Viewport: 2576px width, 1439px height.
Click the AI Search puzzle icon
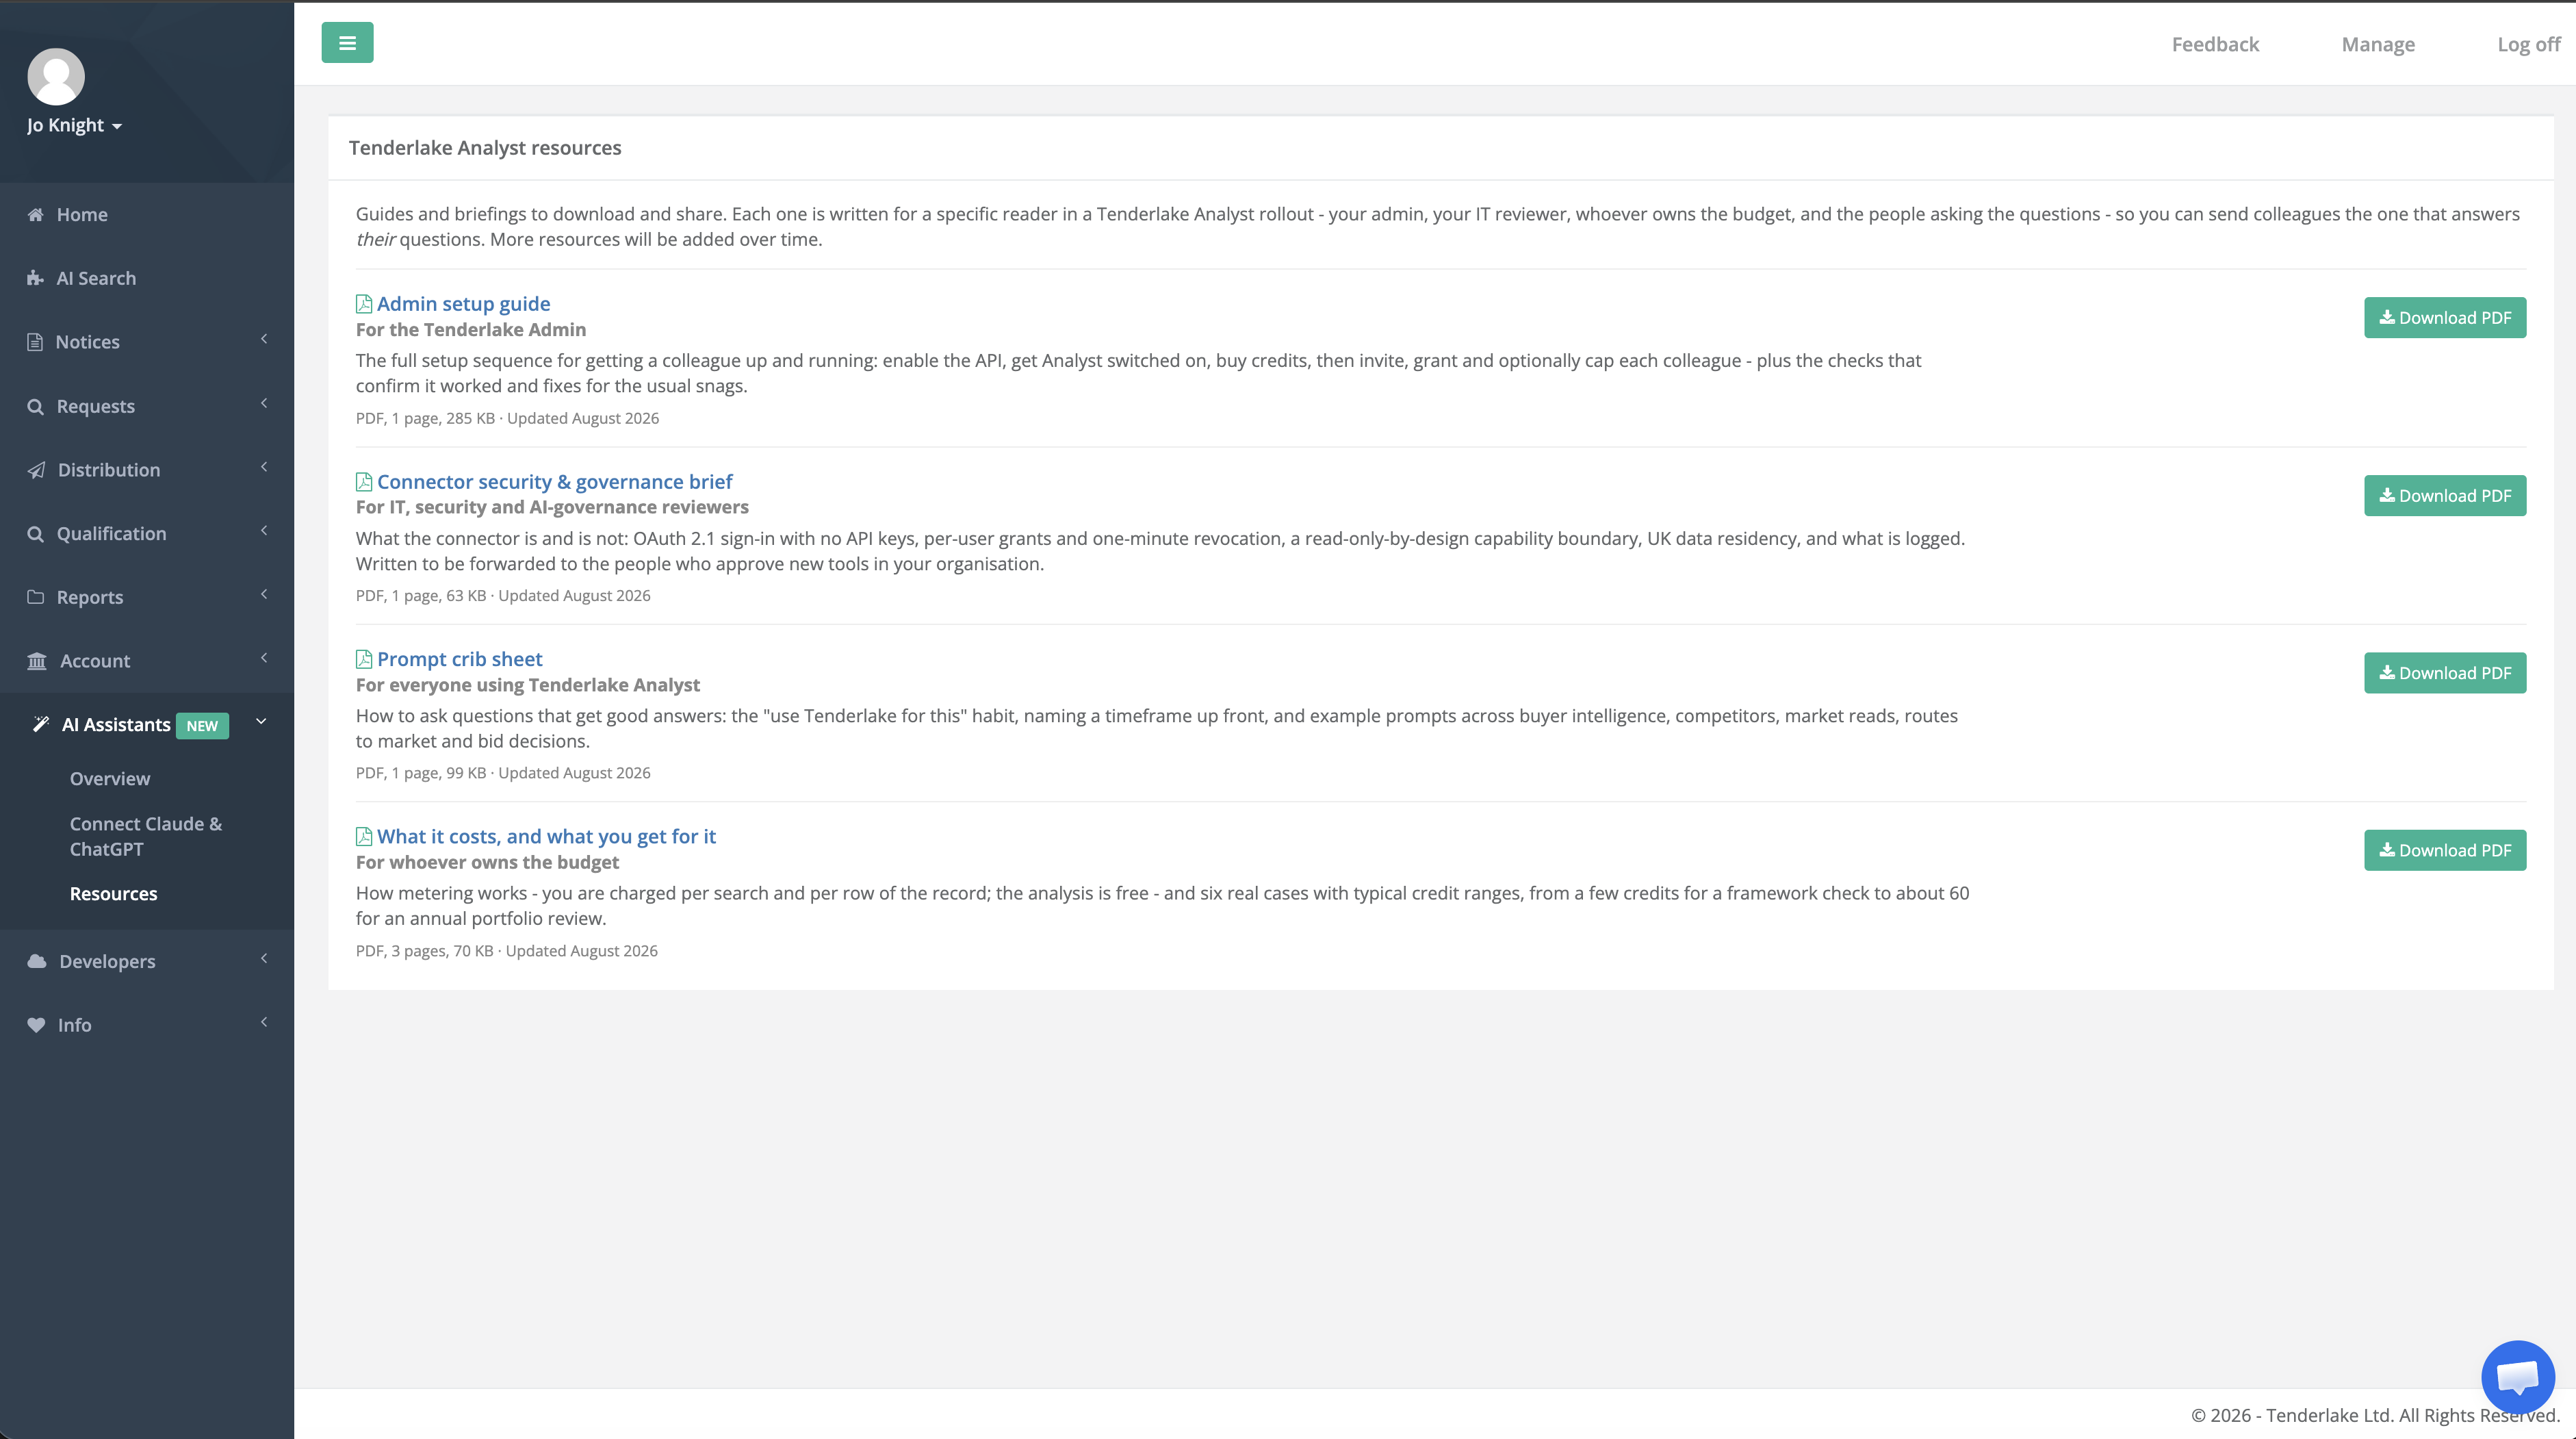[36, 278]
